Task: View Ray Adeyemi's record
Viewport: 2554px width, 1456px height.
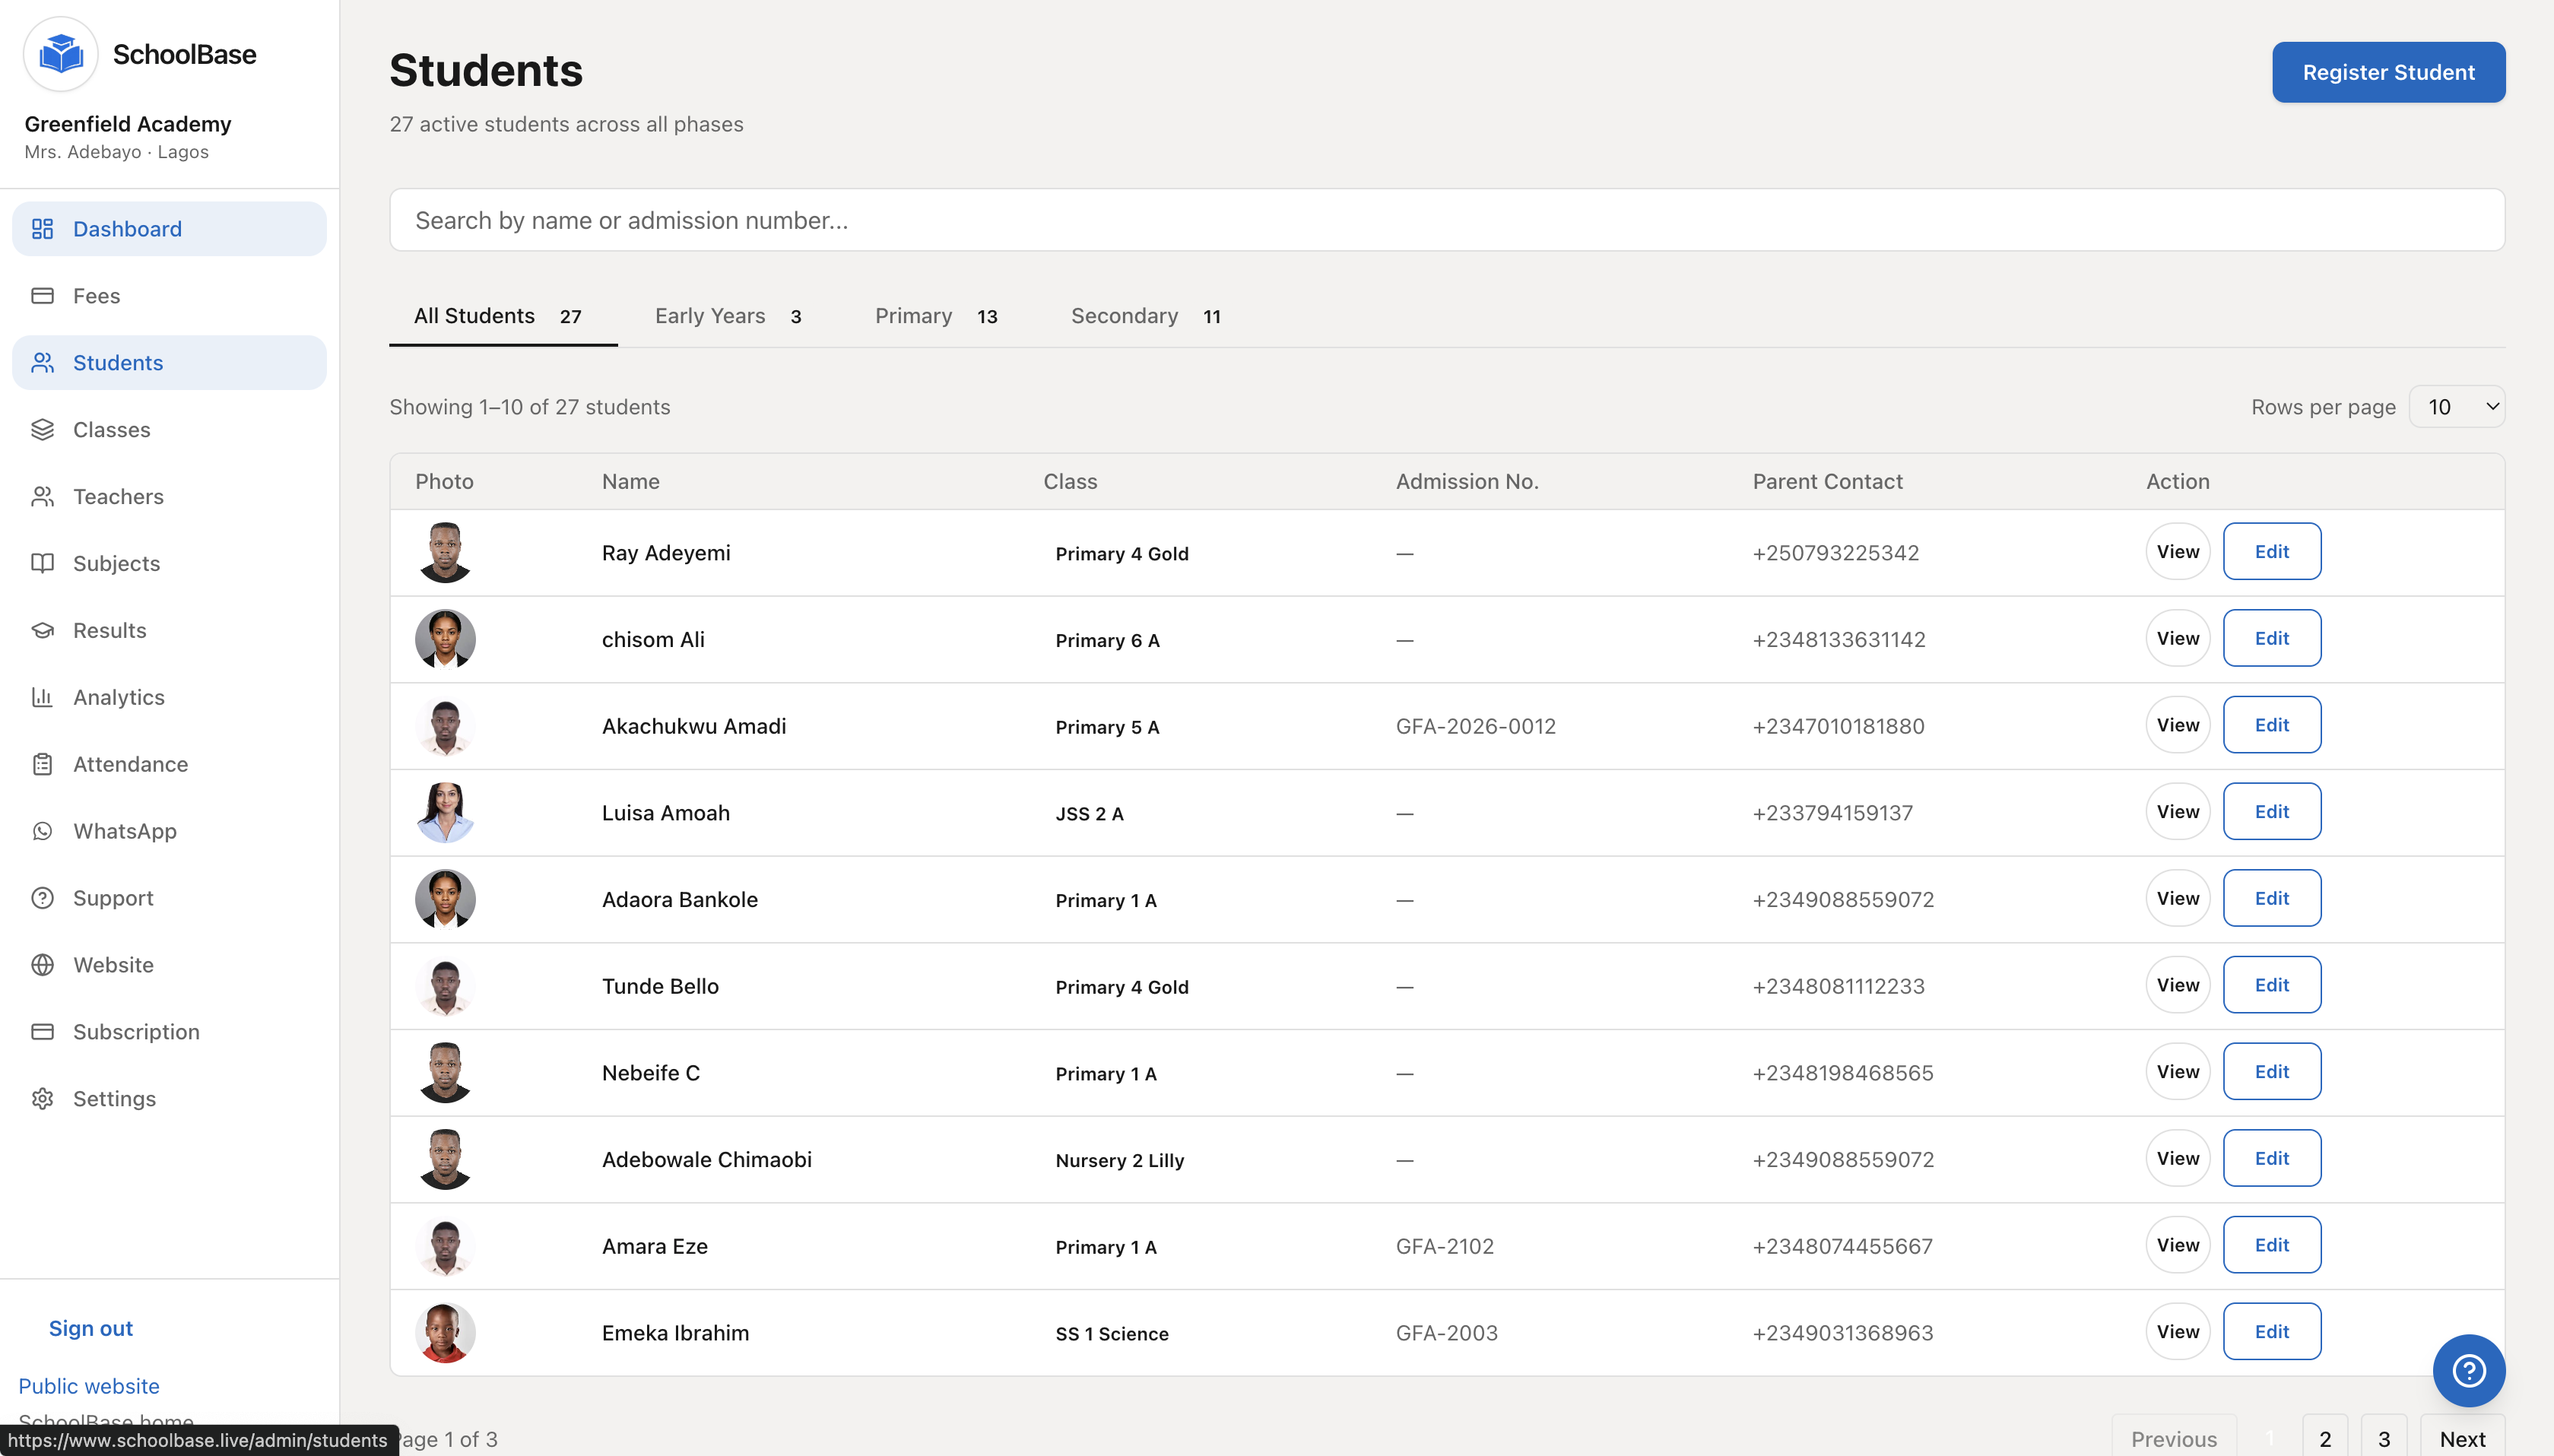Action: coord(2178,552)
